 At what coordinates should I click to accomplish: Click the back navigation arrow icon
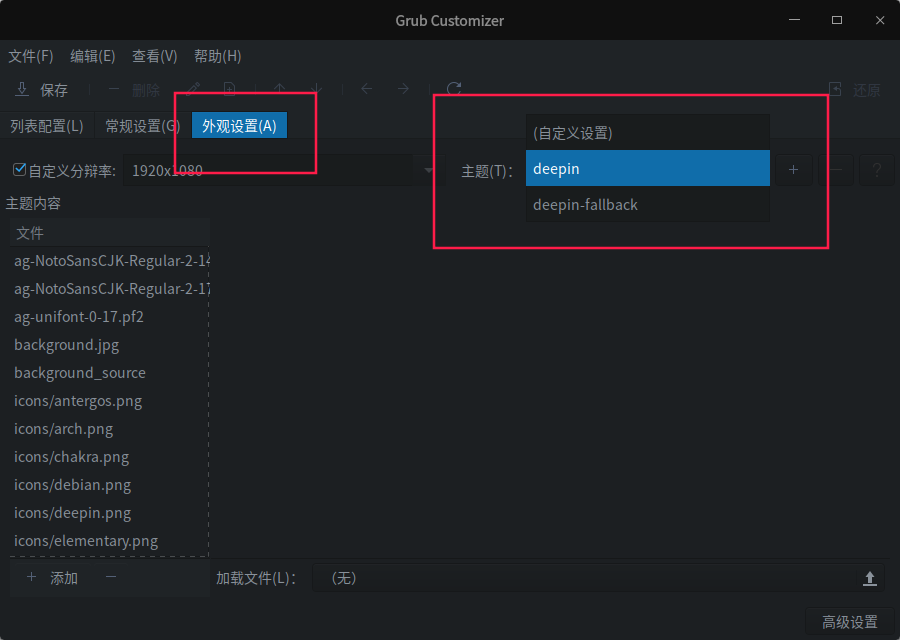point(366,89)
